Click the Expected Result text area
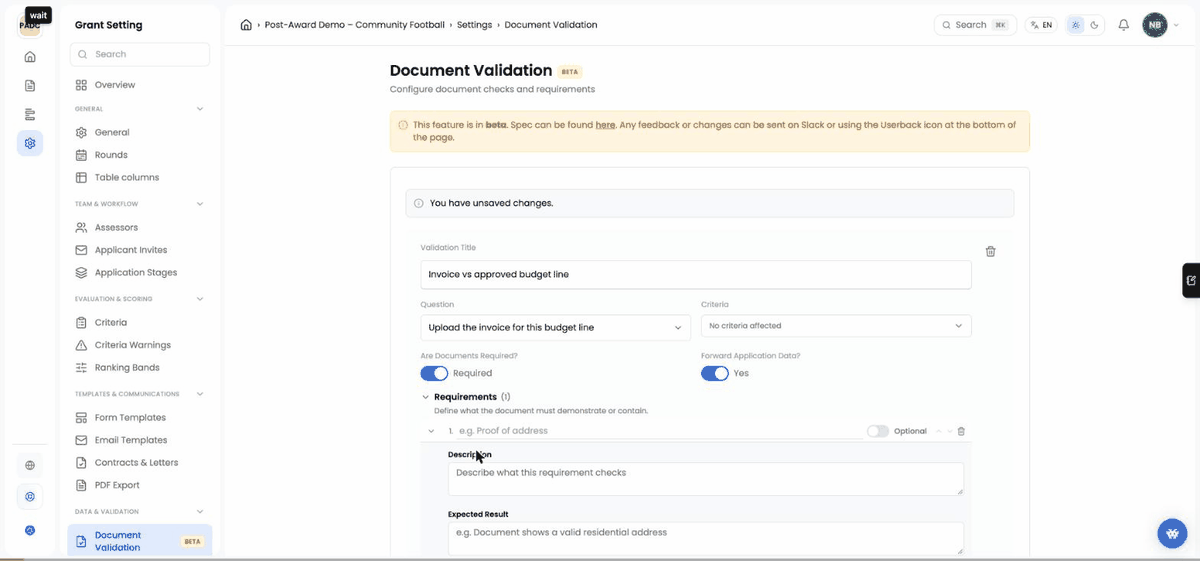Screen dimensions: 1200x561 pyautogui.click(x=705, y=538)
